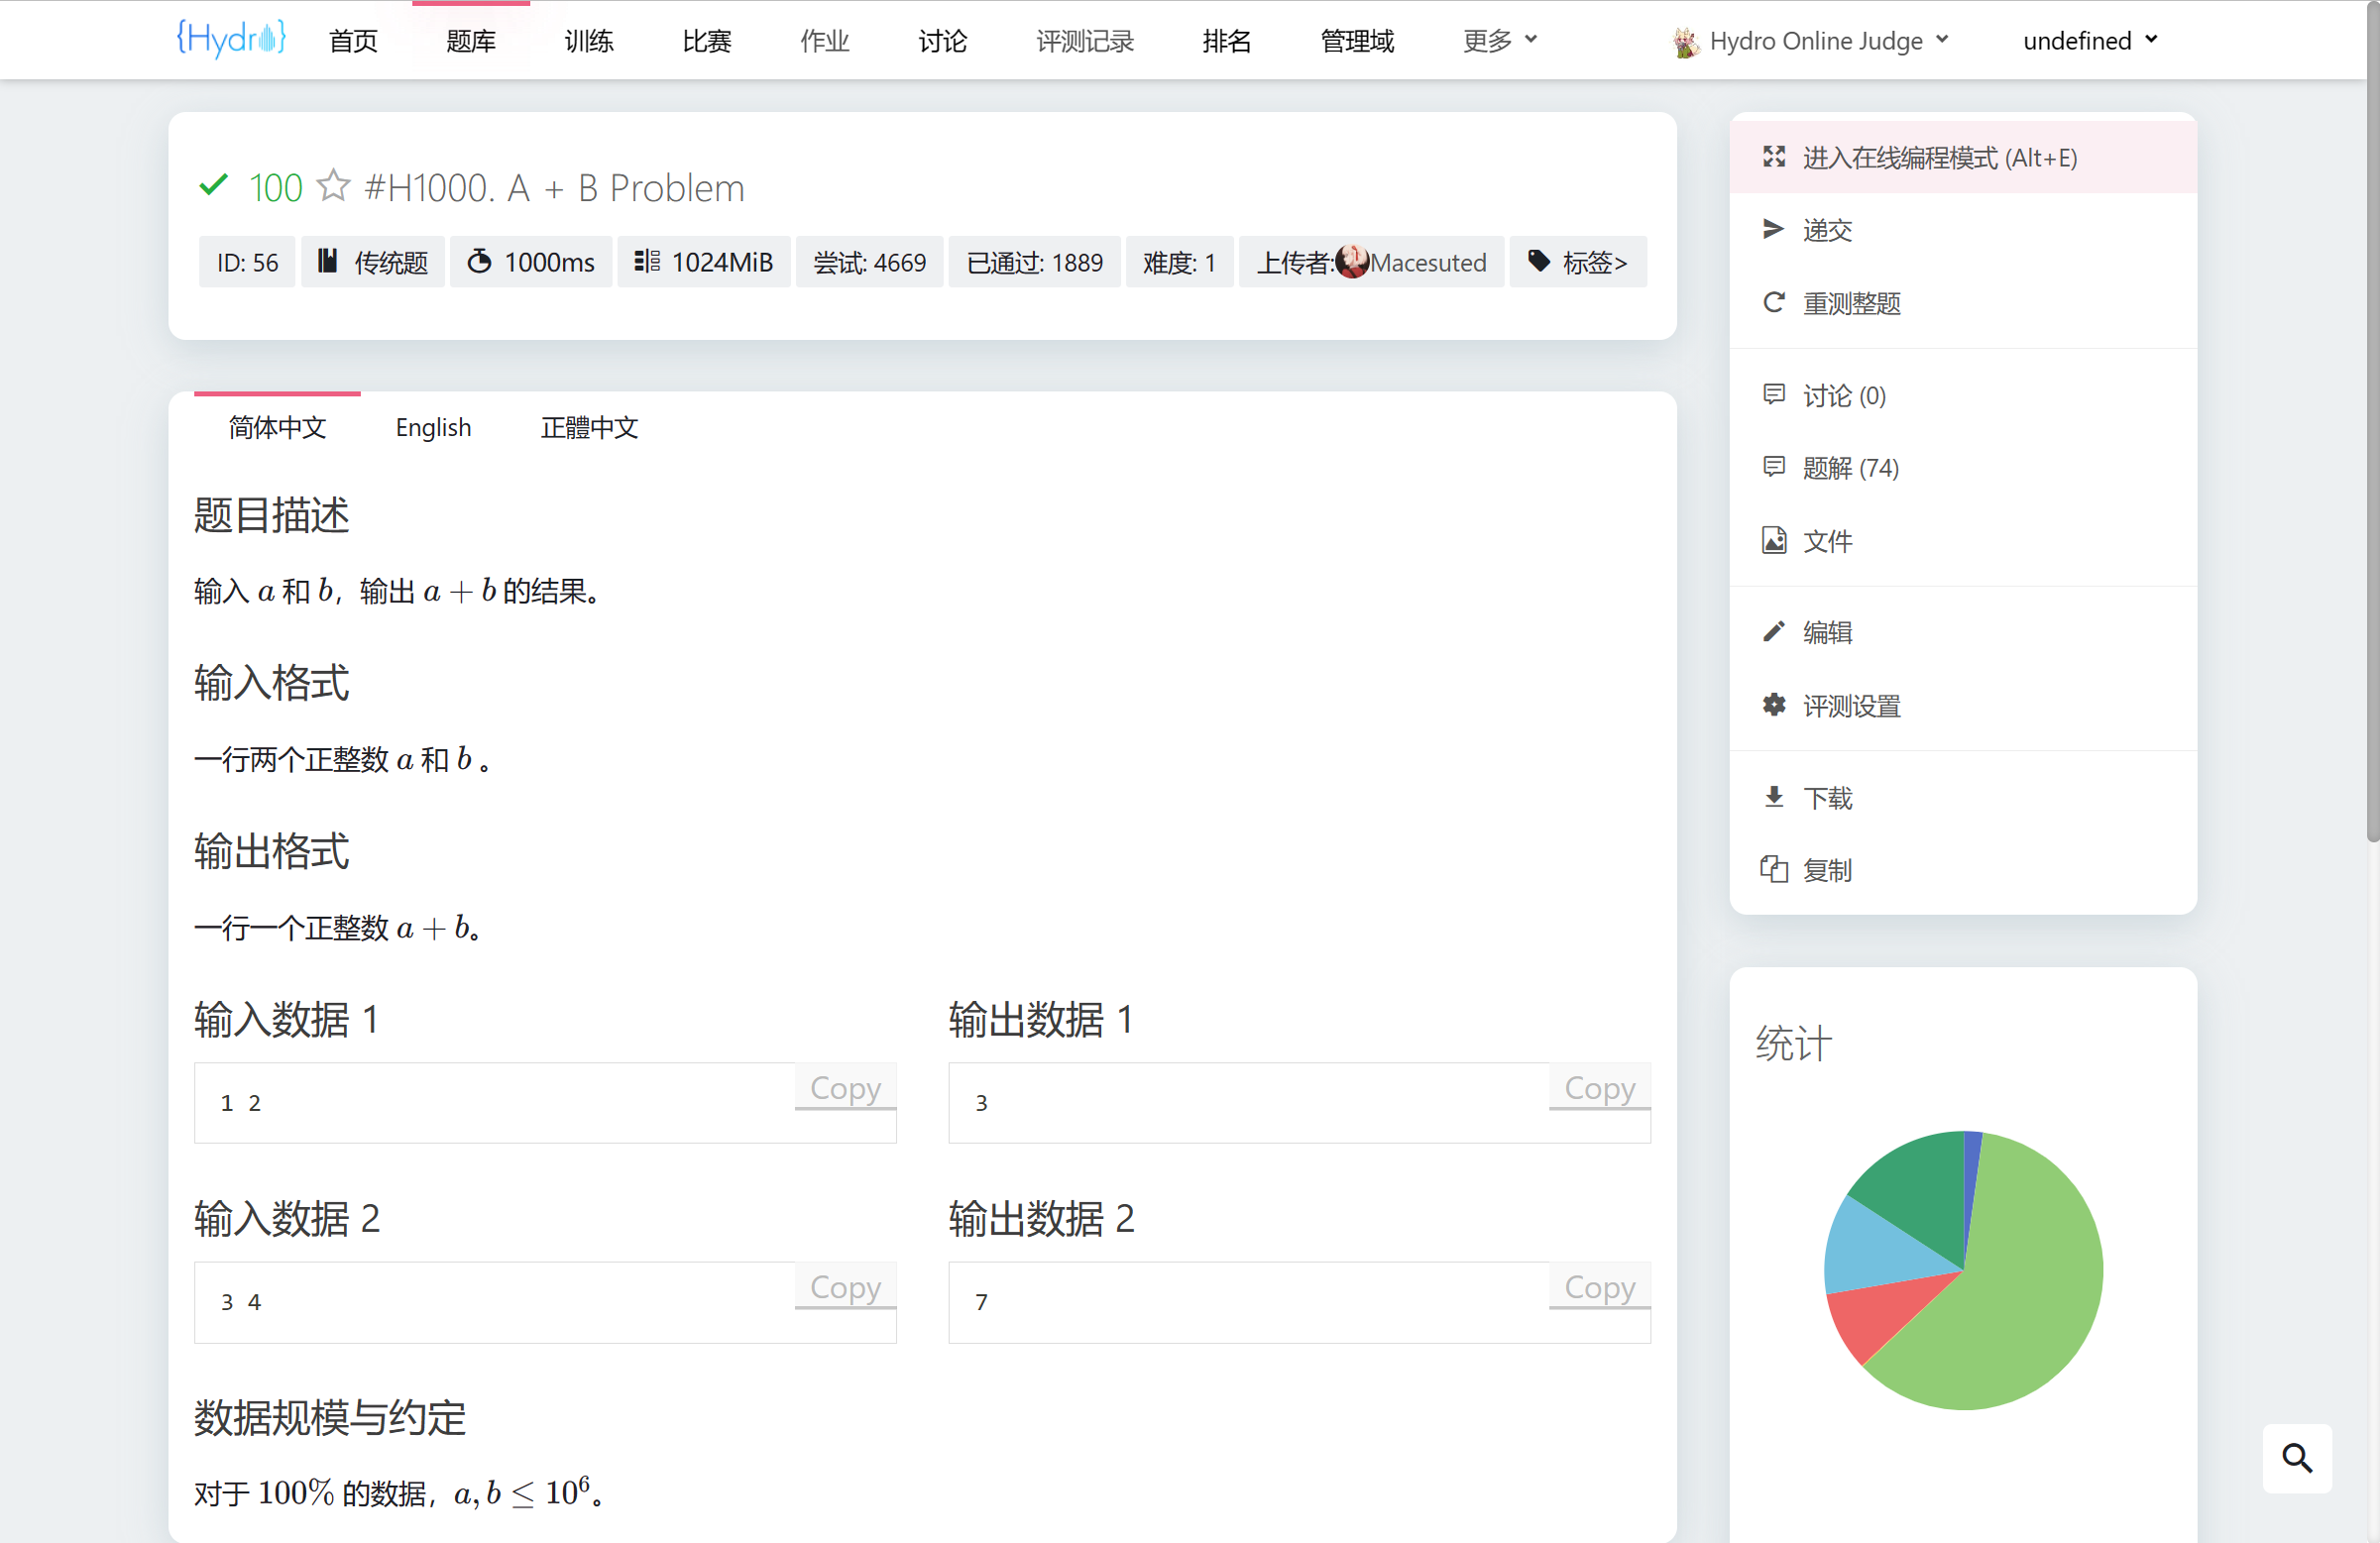The image size is (2380, 1543).
Task: Submit a solution using the 递交 icon
Action: tap(1774, 229)
